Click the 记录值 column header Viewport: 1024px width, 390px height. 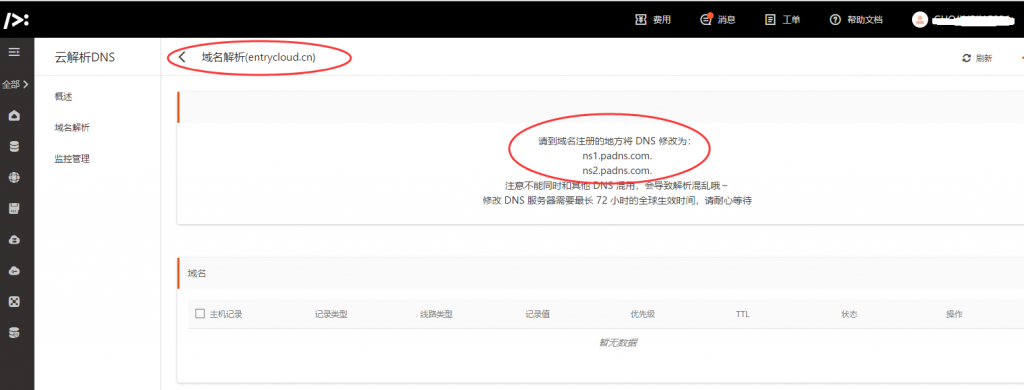(x=537, y=314)
